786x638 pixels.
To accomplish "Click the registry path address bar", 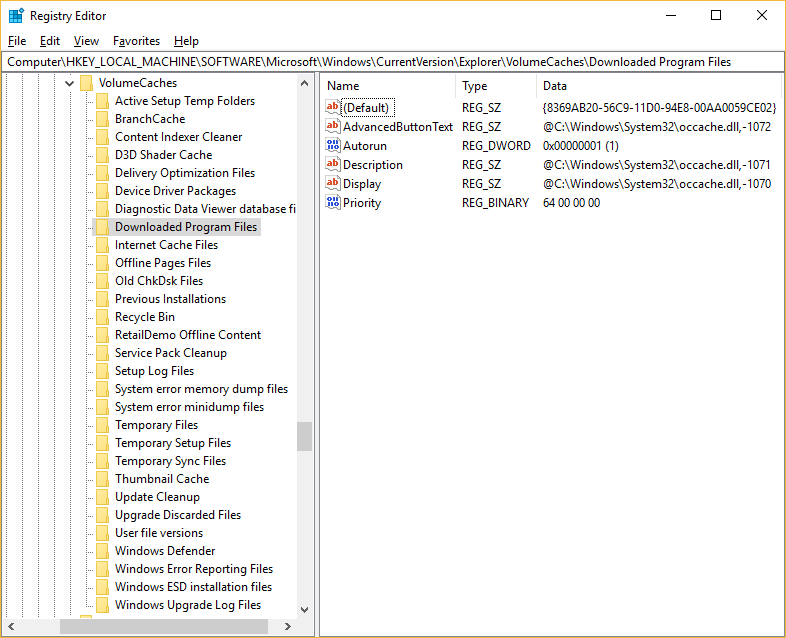I will (x=392, y=62).
